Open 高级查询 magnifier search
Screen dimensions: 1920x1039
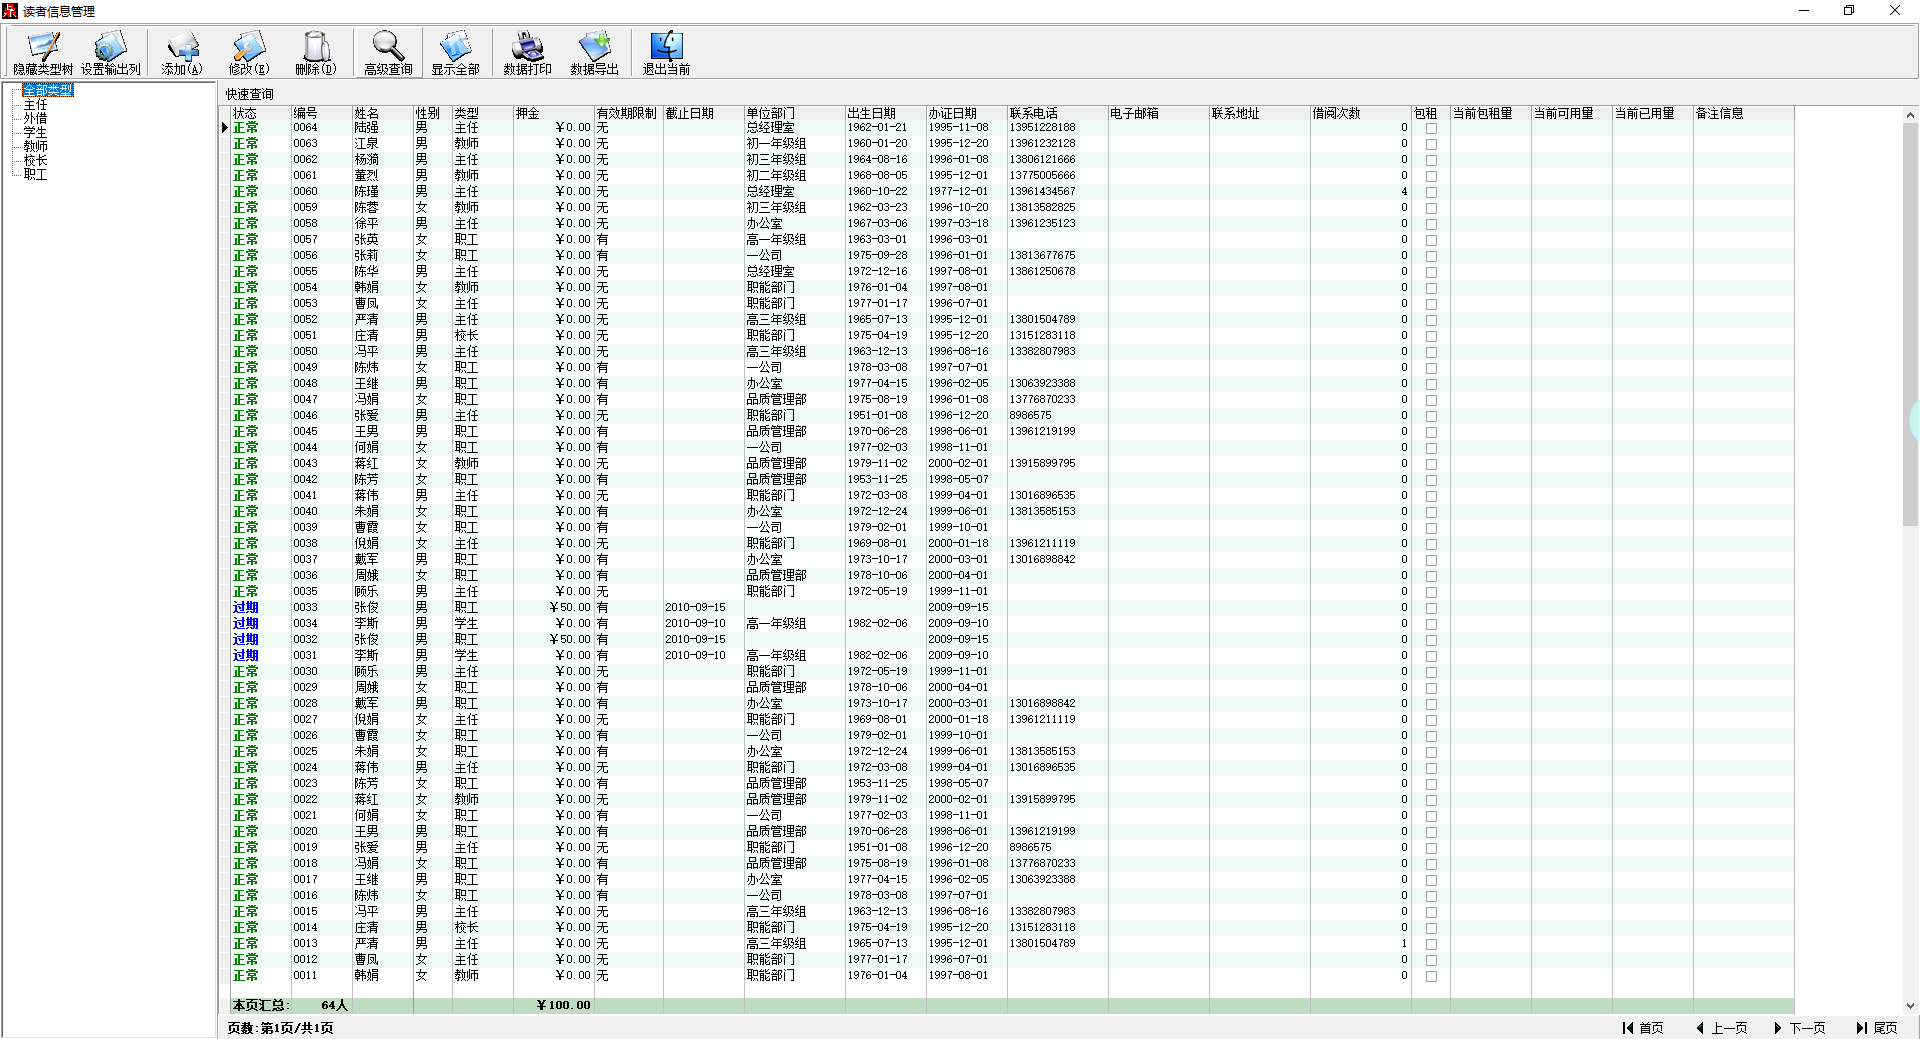click(388, 53)
